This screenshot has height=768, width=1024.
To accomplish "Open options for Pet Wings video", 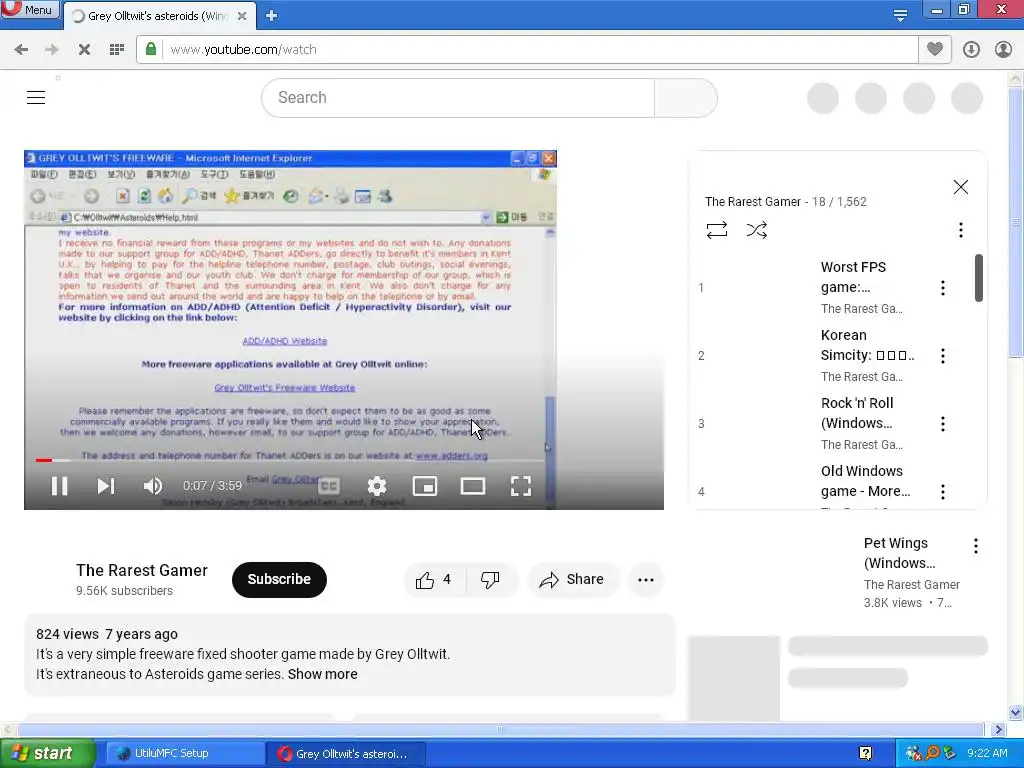I will [x=976, y=546].
